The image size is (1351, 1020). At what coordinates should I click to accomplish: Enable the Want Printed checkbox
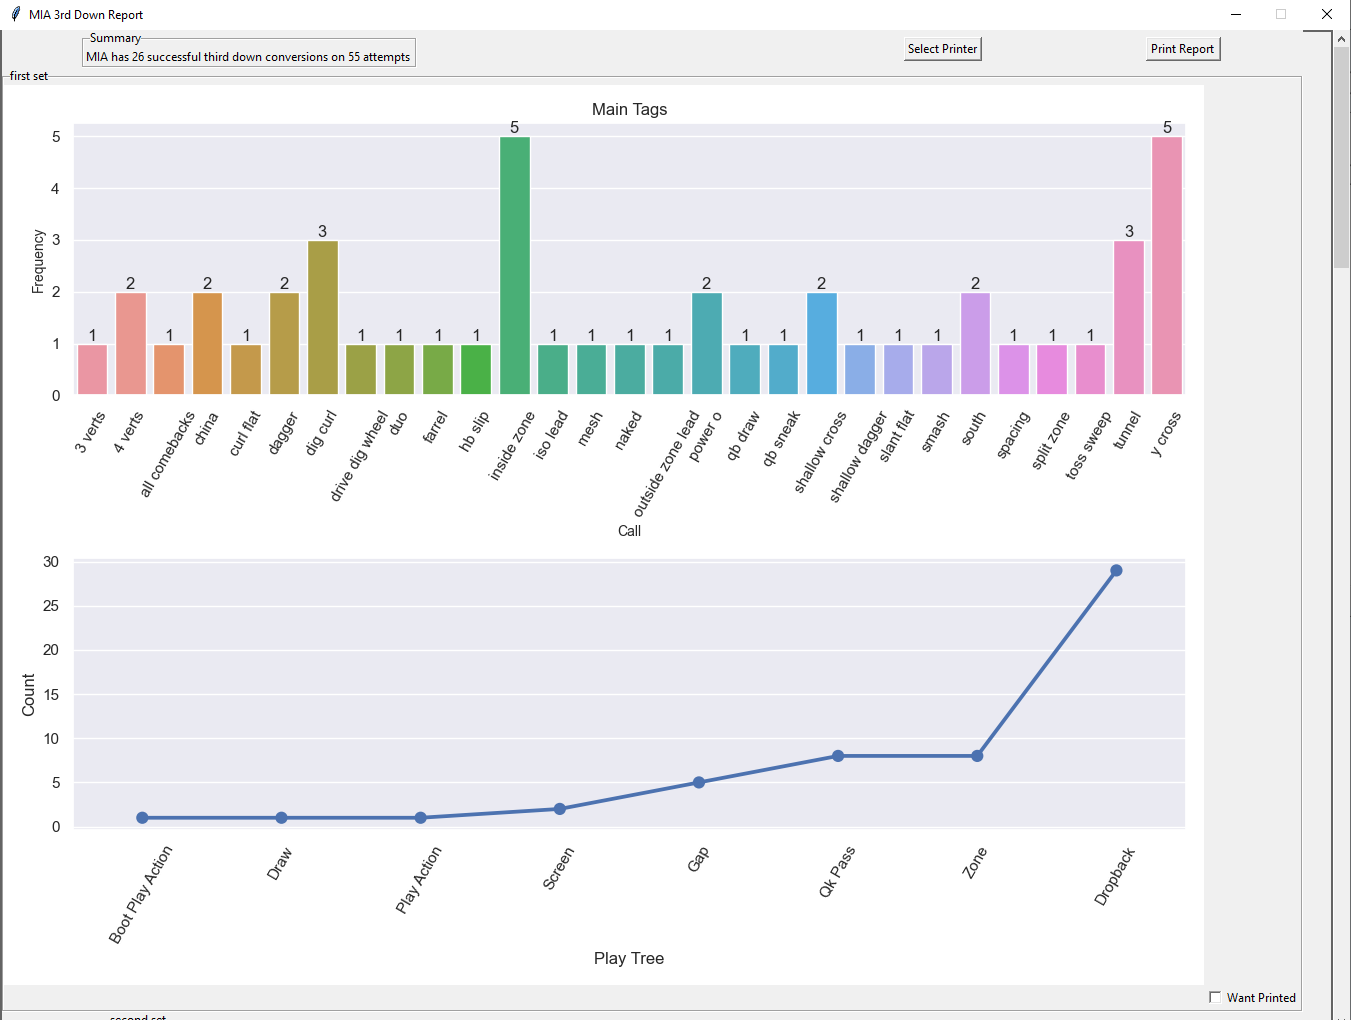[x=1215, y=997]
